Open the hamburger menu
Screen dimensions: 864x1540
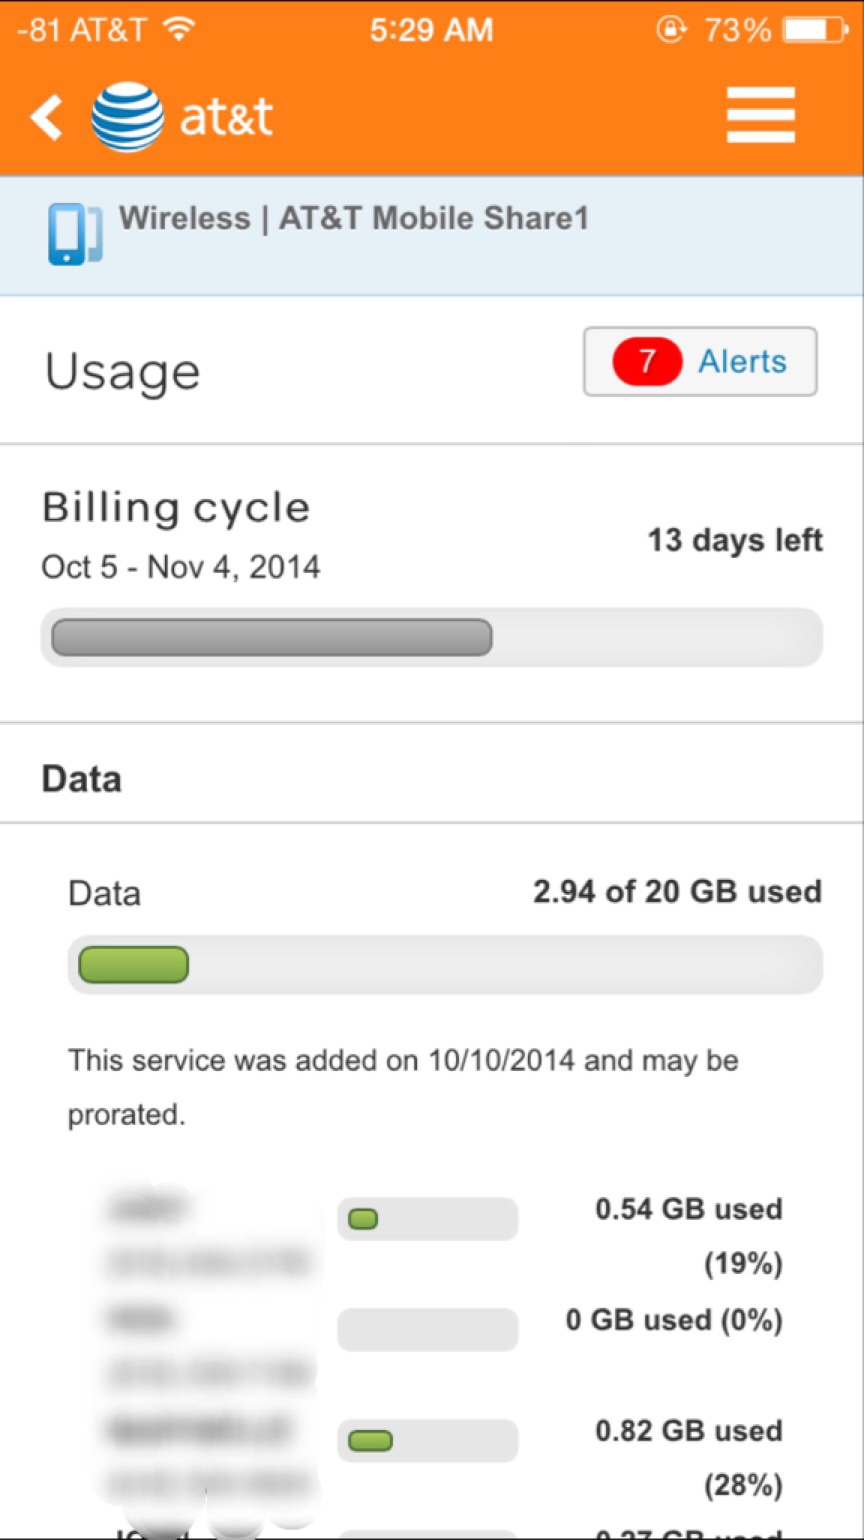coord(761,116)
